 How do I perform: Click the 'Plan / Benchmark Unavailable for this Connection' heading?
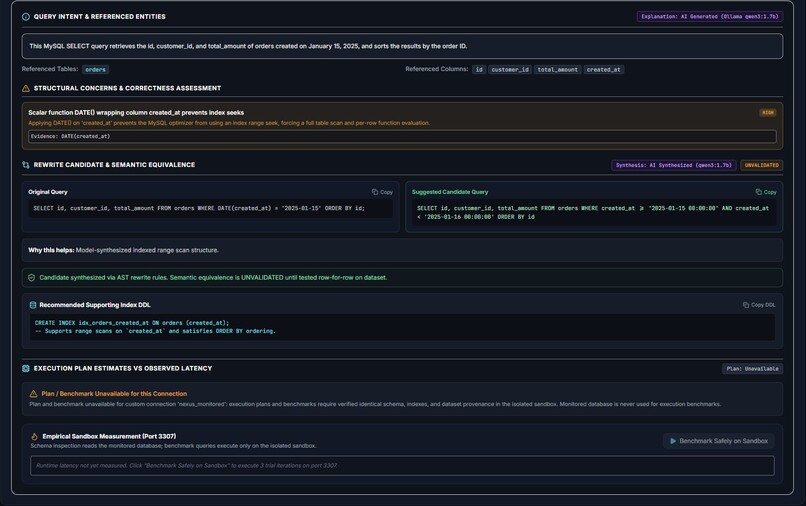114,394
